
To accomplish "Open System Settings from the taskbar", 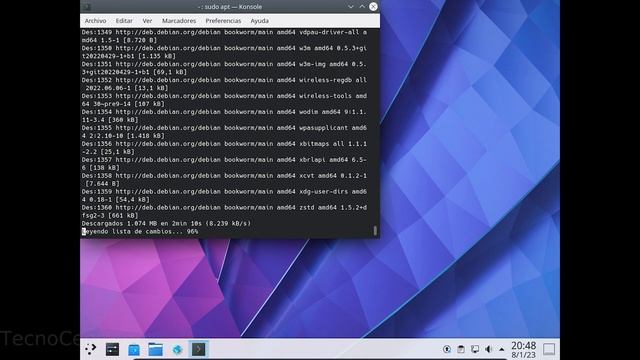I will (x=112, y=349).
